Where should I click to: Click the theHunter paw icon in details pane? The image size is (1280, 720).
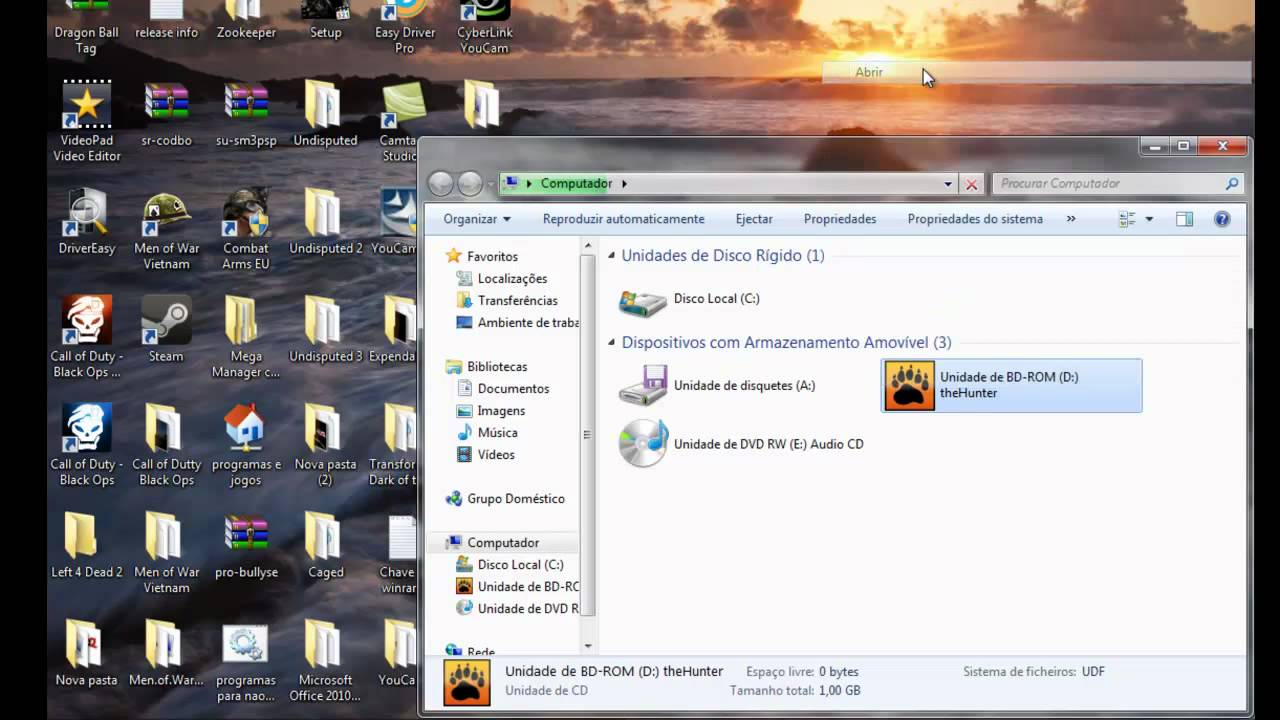pyautogui.click(x=467, y=682)
